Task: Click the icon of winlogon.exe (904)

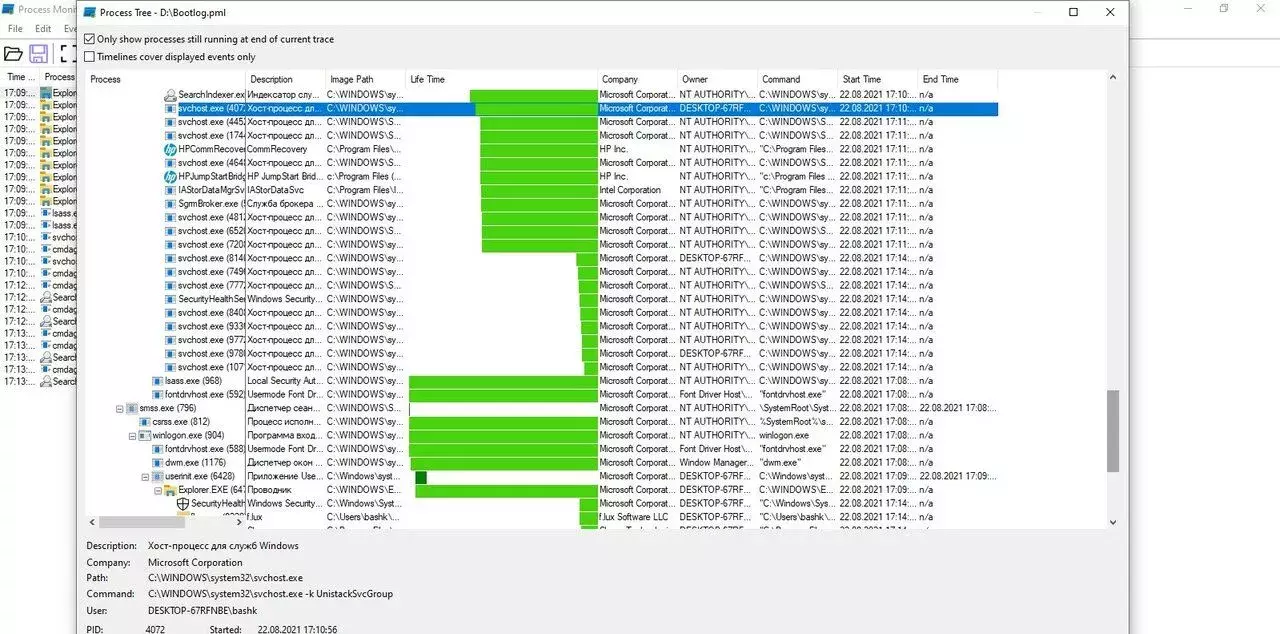Action: (146, 436)
